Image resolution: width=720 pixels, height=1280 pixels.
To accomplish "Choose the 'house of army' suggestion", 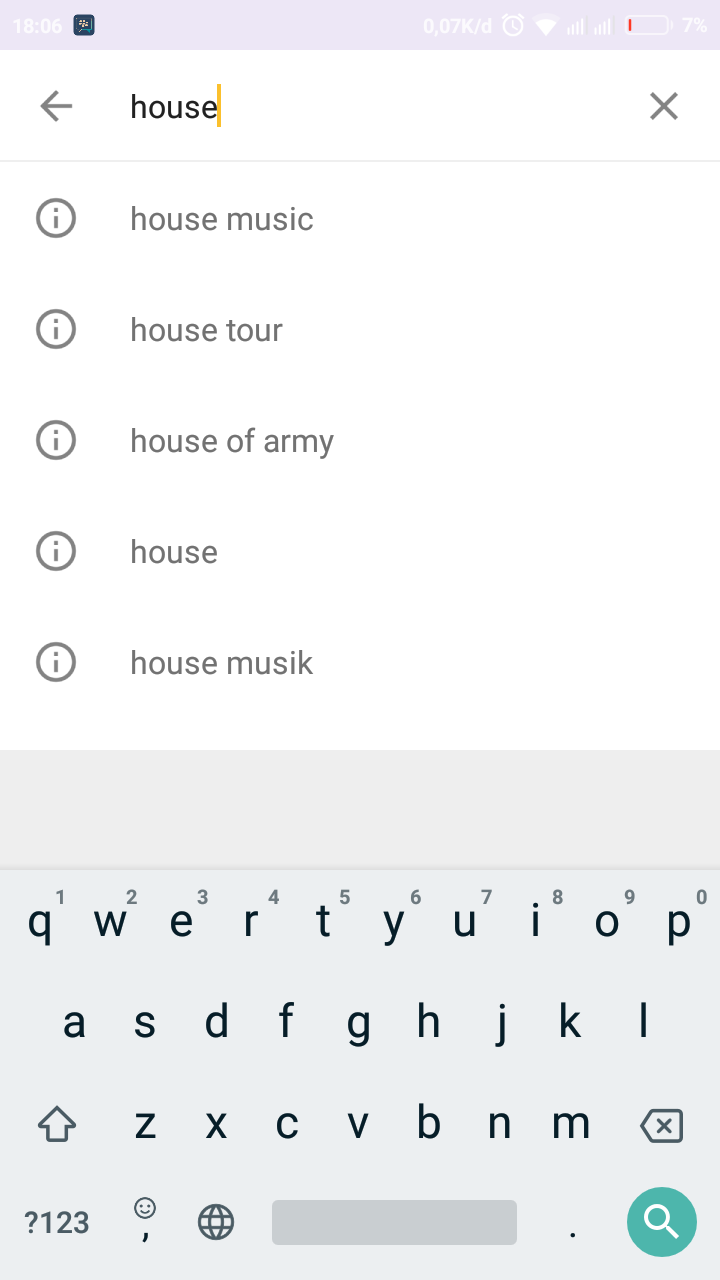I will (x=360, y=440).
